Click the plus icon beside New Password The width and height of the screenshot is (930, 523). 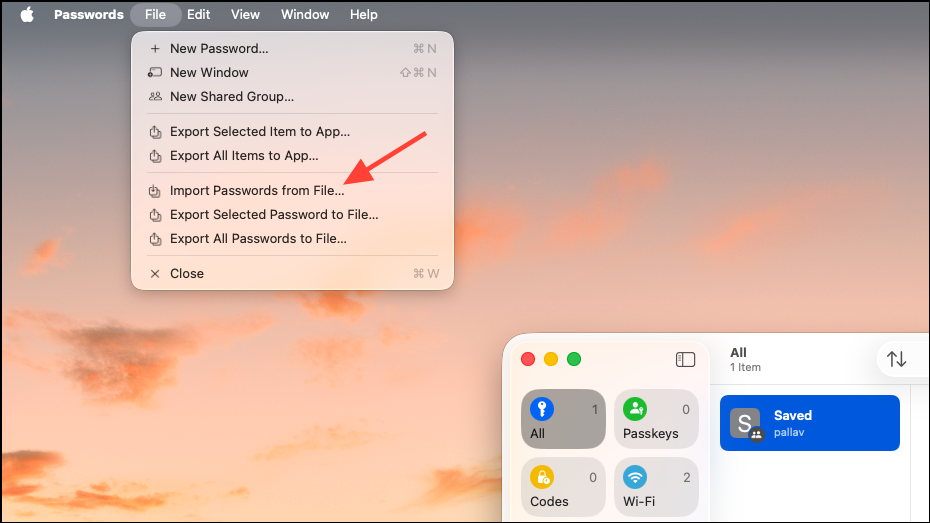pos(155,49)
